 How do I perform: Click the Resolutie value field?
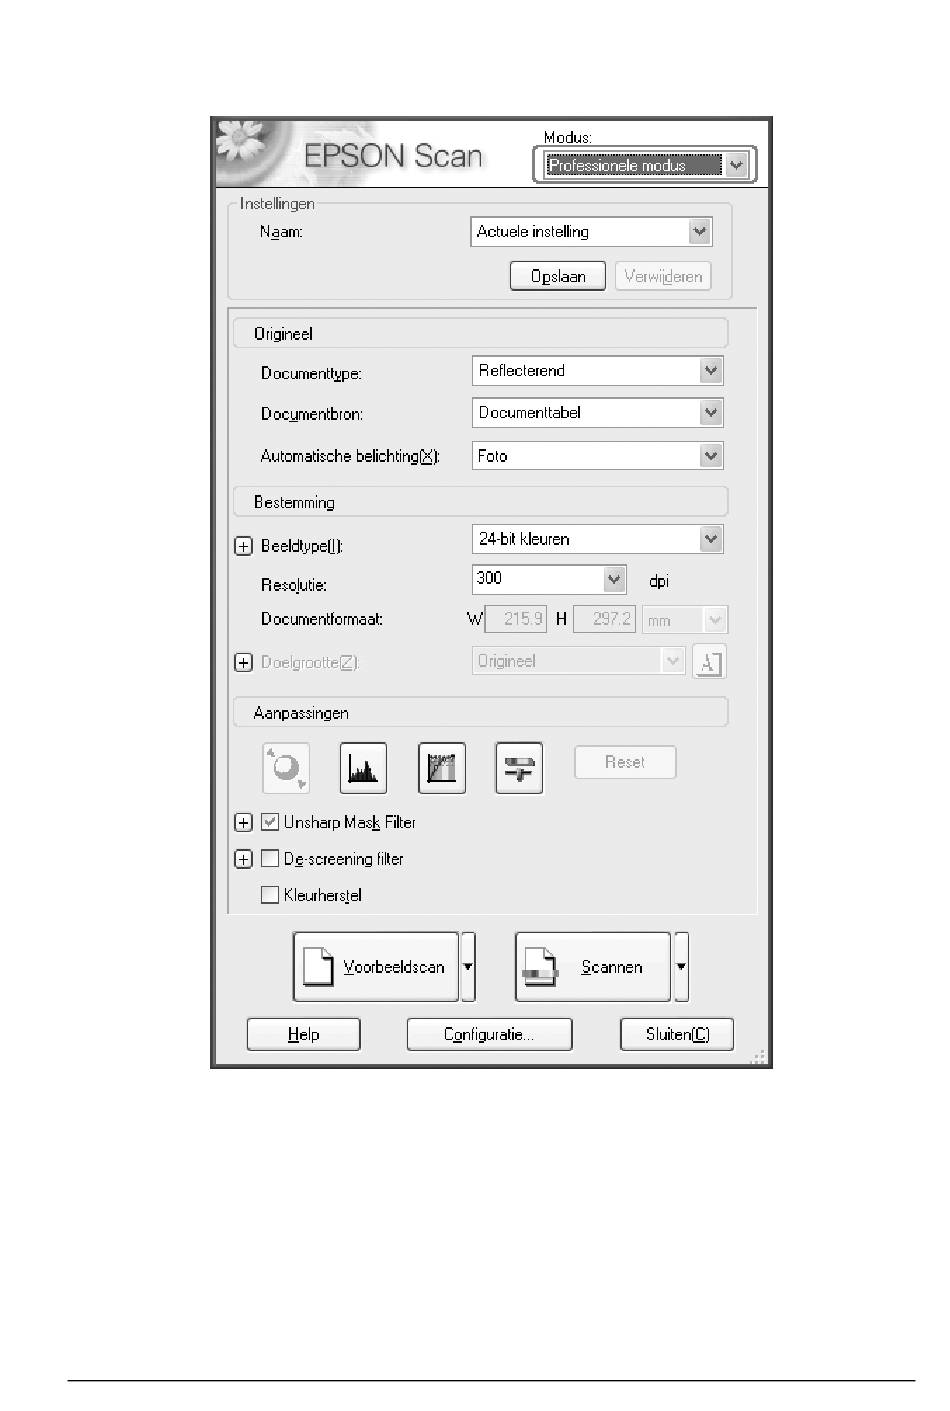tap(538, 579)
